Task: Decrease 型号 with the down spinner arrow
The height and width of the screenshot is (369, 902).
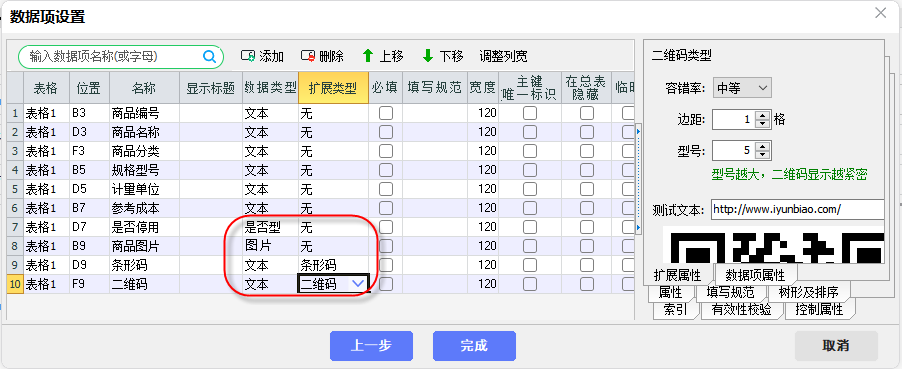Action: pos(763,155)
